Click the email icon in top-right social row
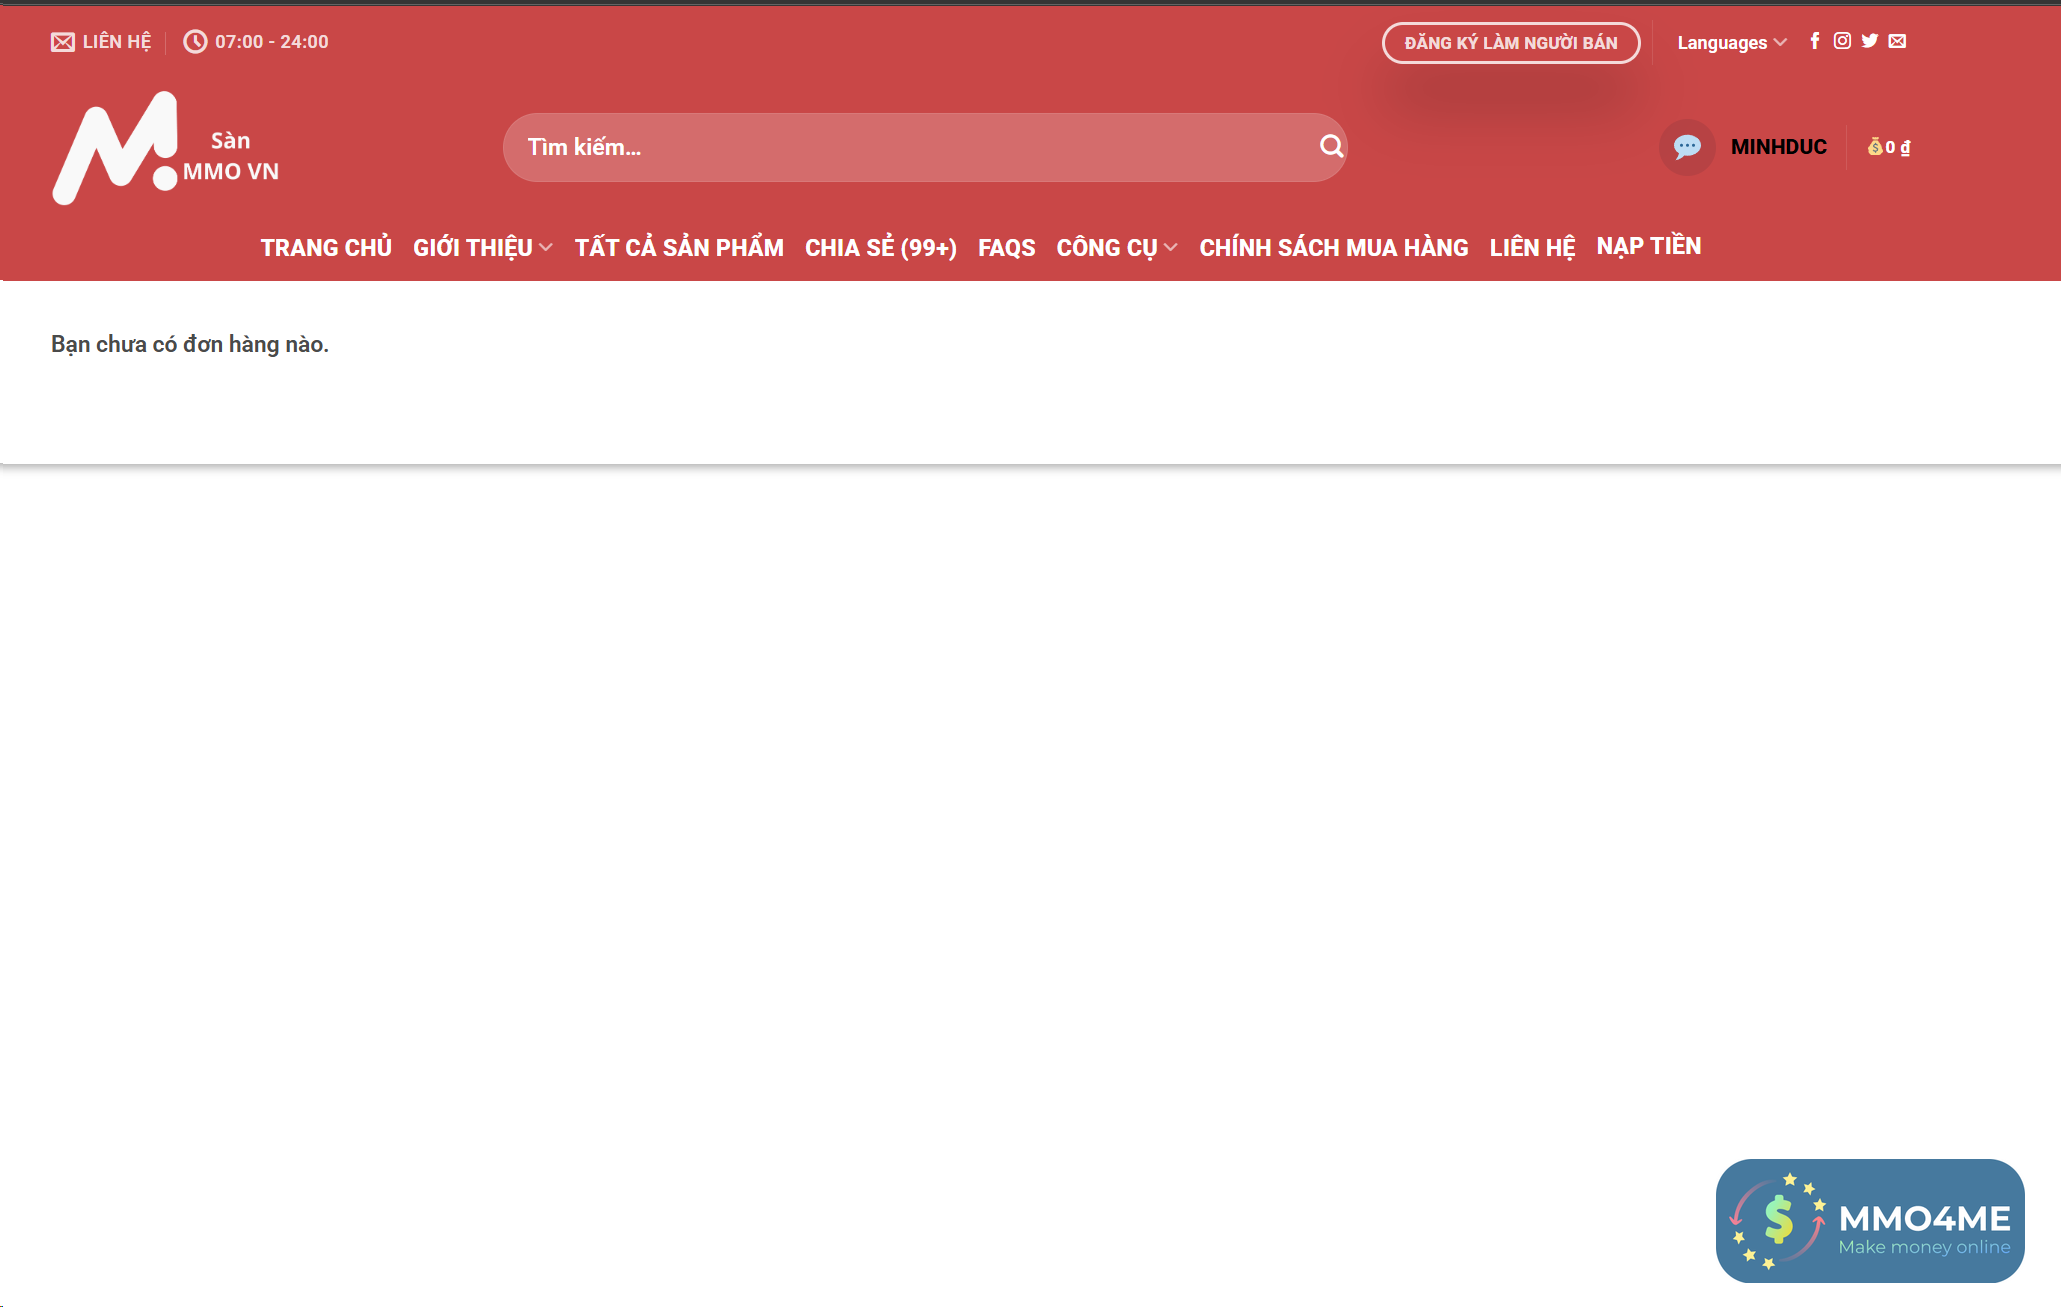 (x=1897, y=41)
